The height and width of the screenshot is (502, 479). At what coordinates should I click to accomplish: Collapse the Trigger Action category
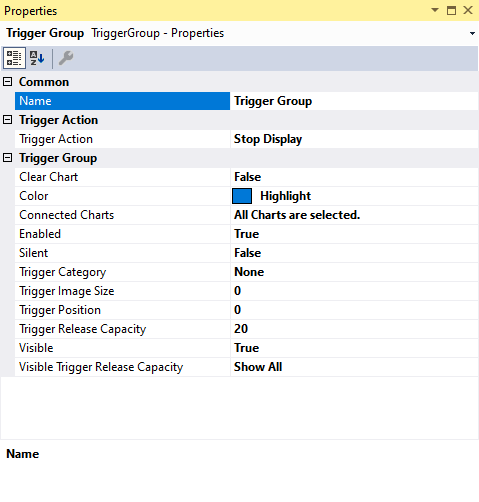pyautogui.click(x=7, y=120)
